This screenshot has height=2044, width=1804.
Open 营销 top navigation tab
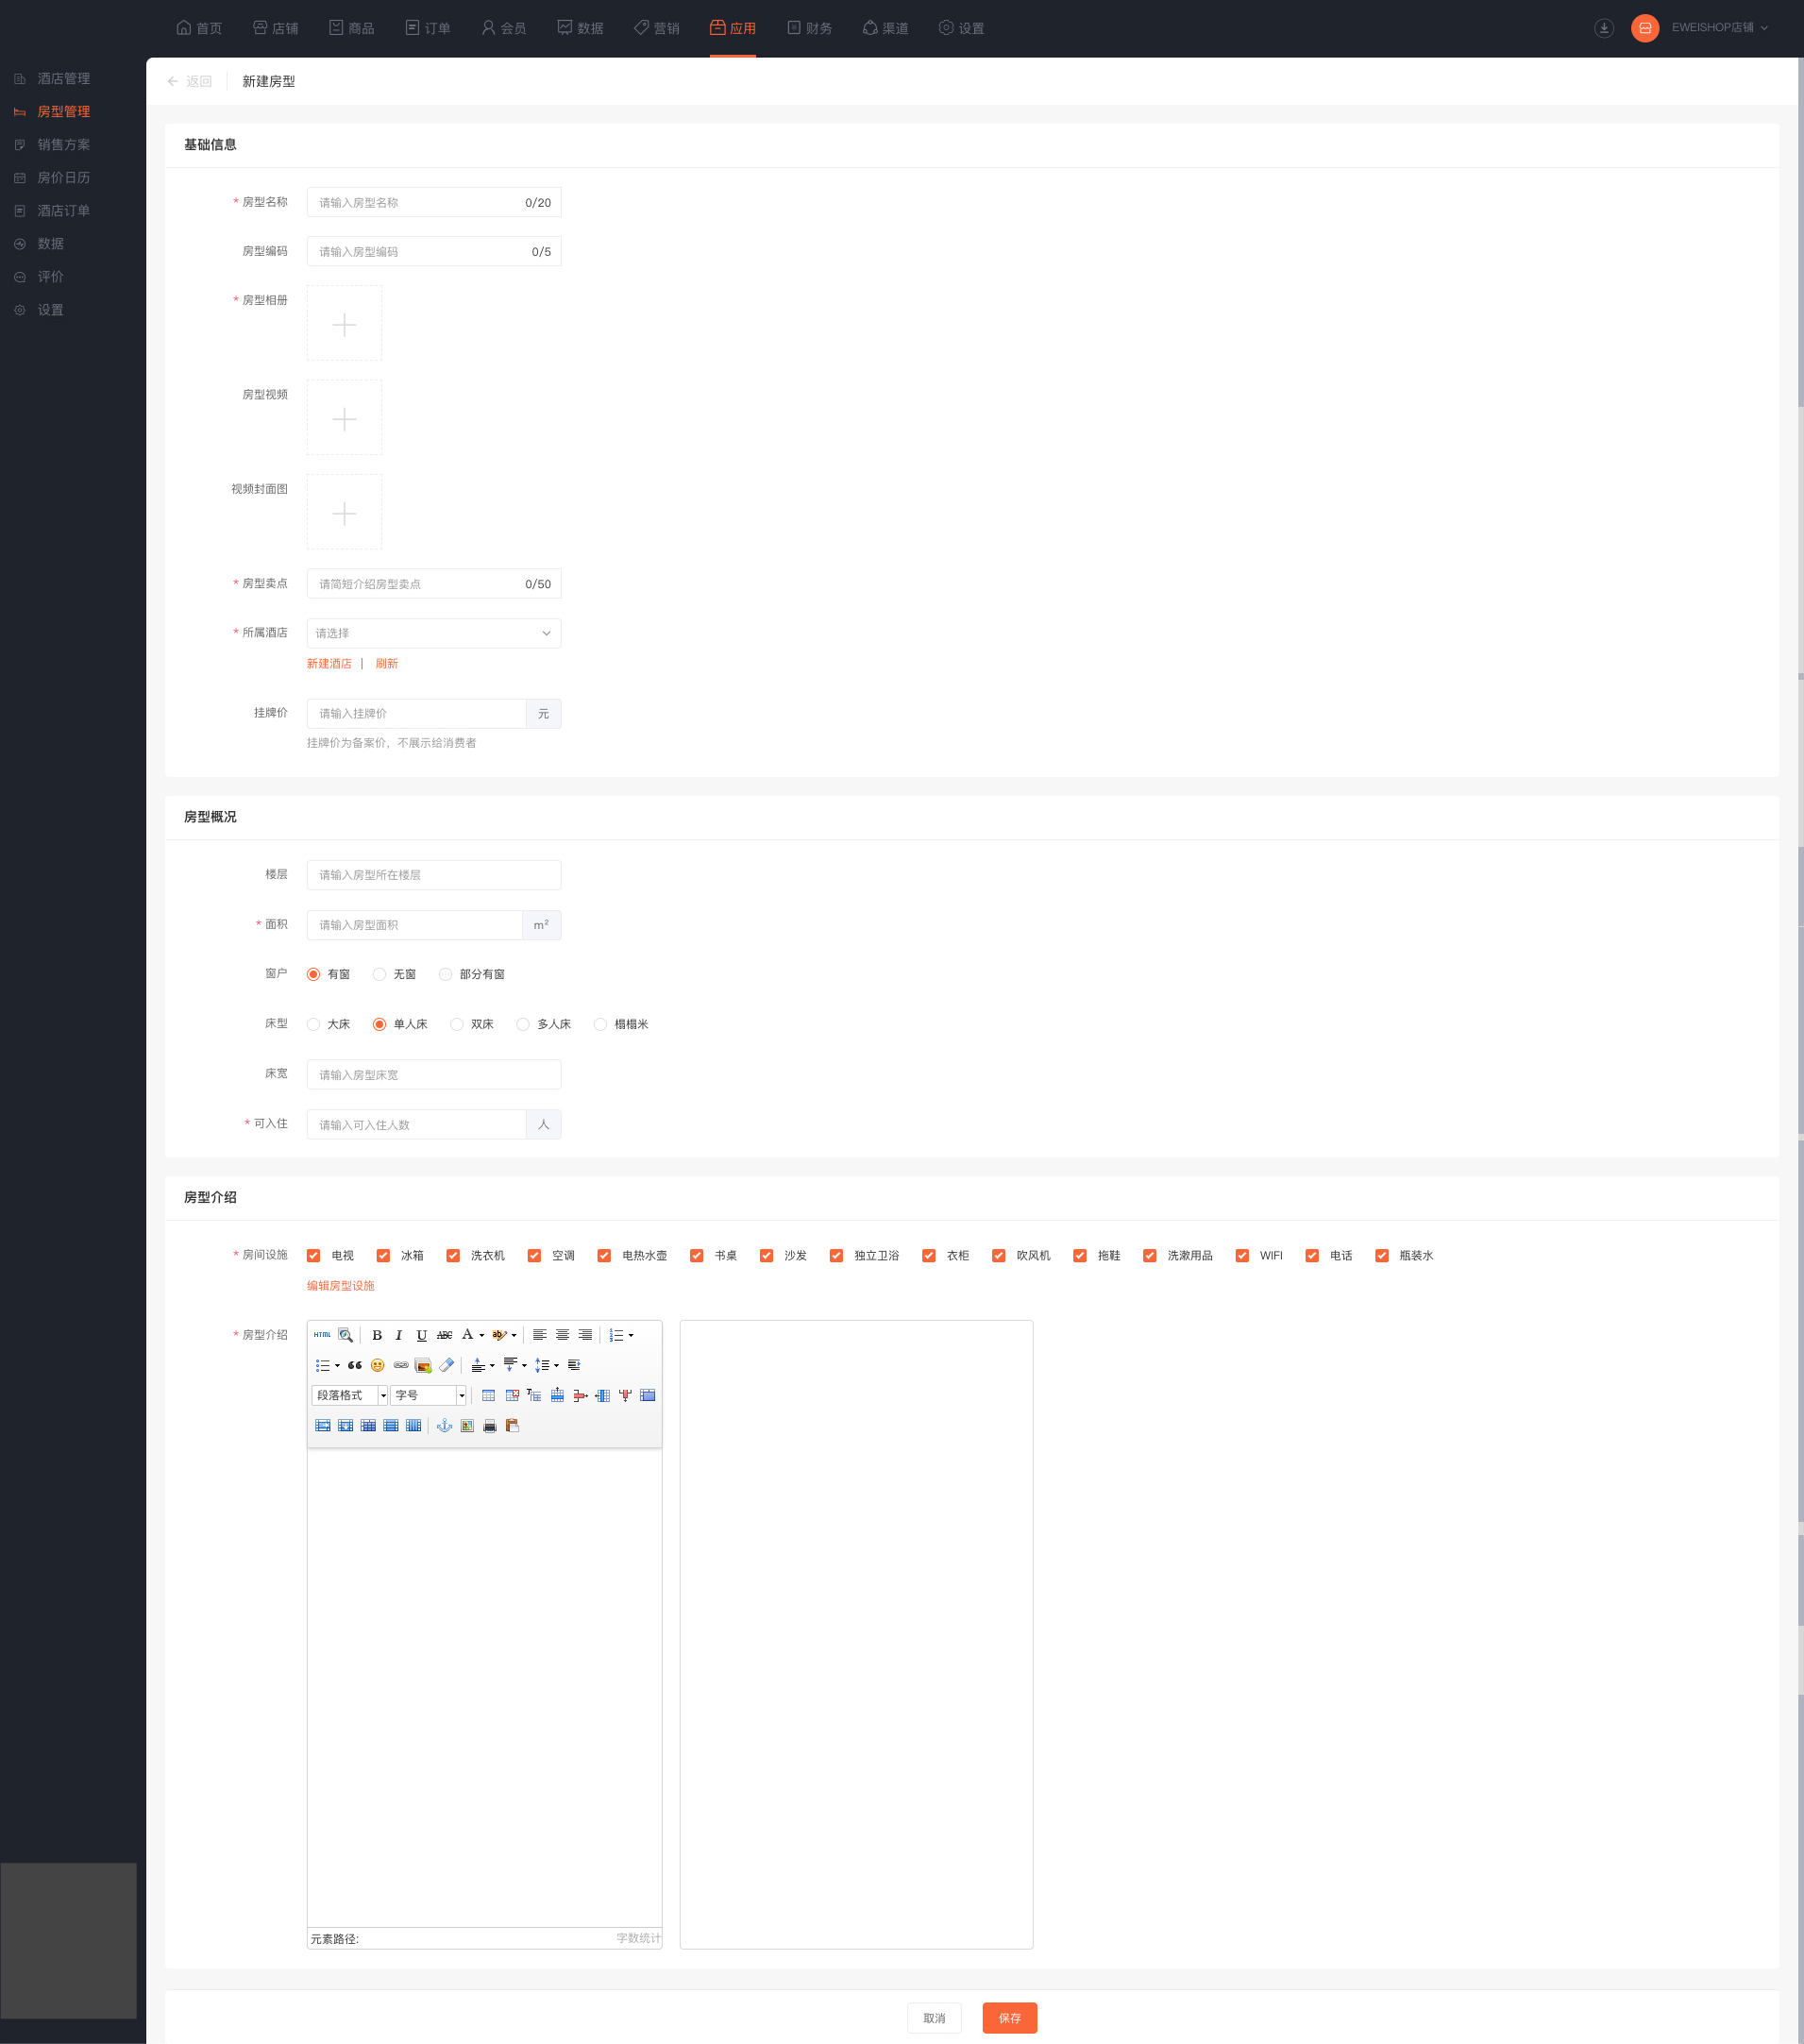pyautogui.click(x=656, y=28)
